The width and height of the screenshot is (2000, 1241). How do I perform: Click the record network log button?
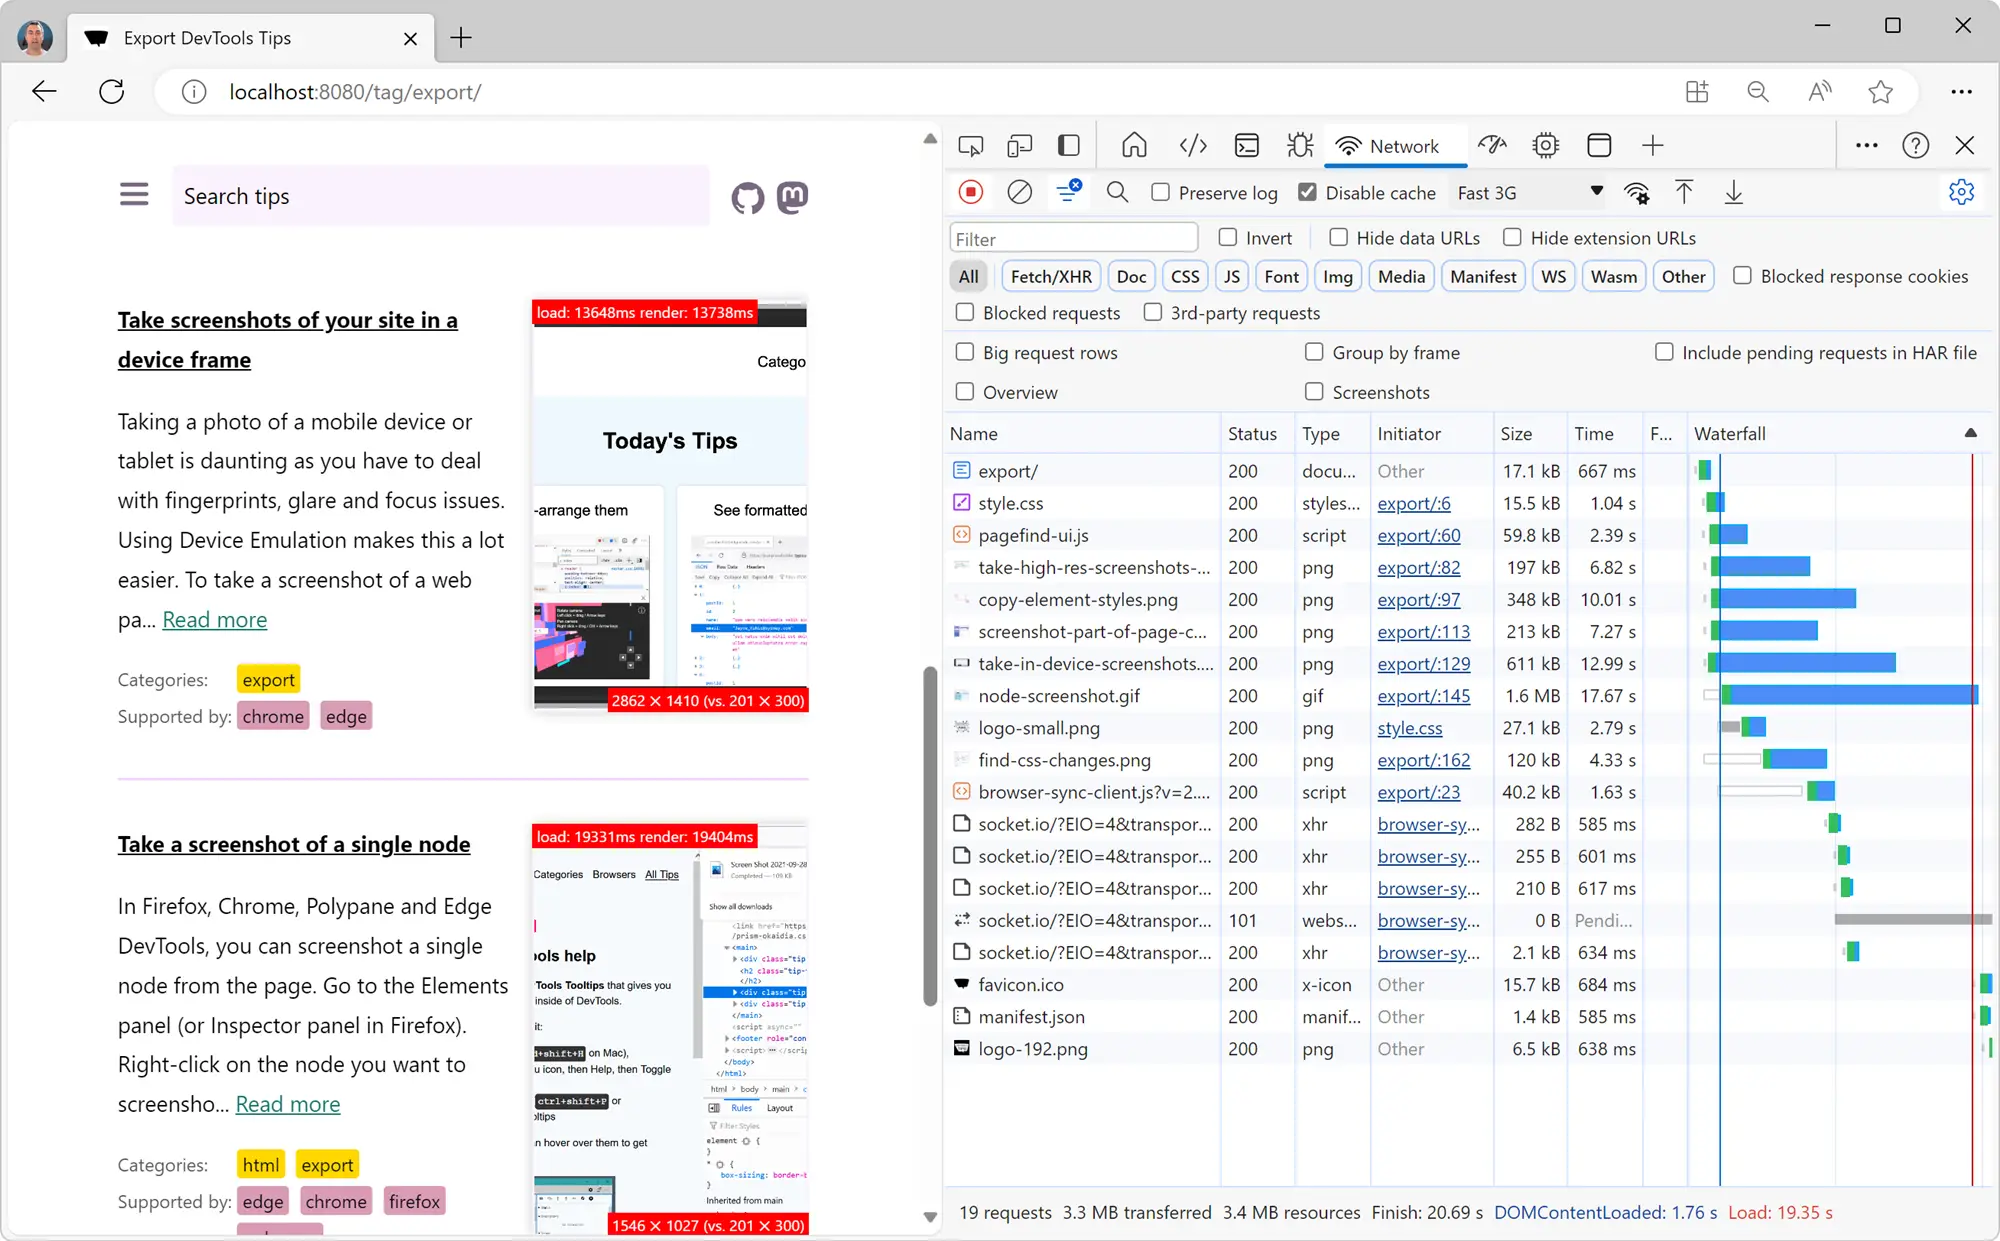pyautogui.click(x=970, y=192)
